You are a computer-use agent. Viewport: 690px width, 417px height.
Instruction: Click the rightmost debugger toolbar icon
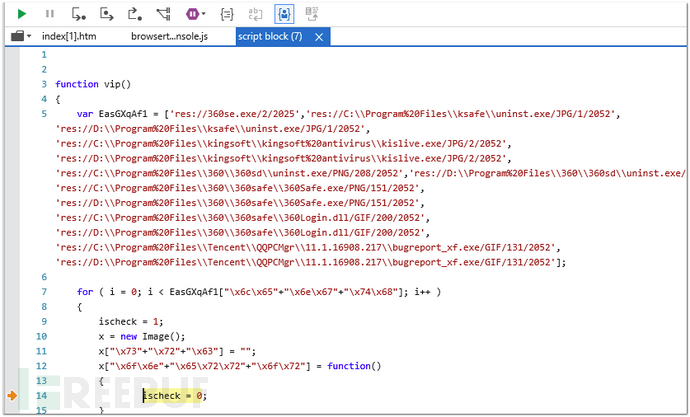point(312,14)
